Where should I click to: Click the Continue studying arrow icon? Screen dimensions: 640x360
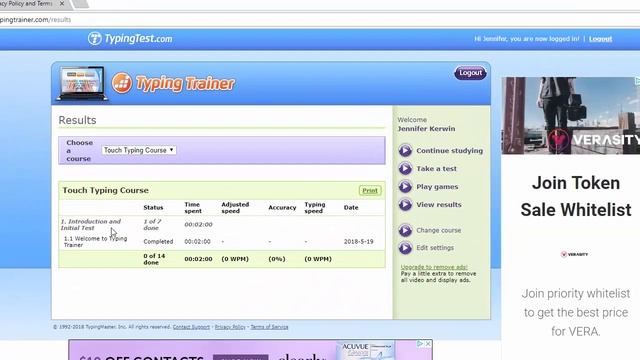tap(405, 151)
